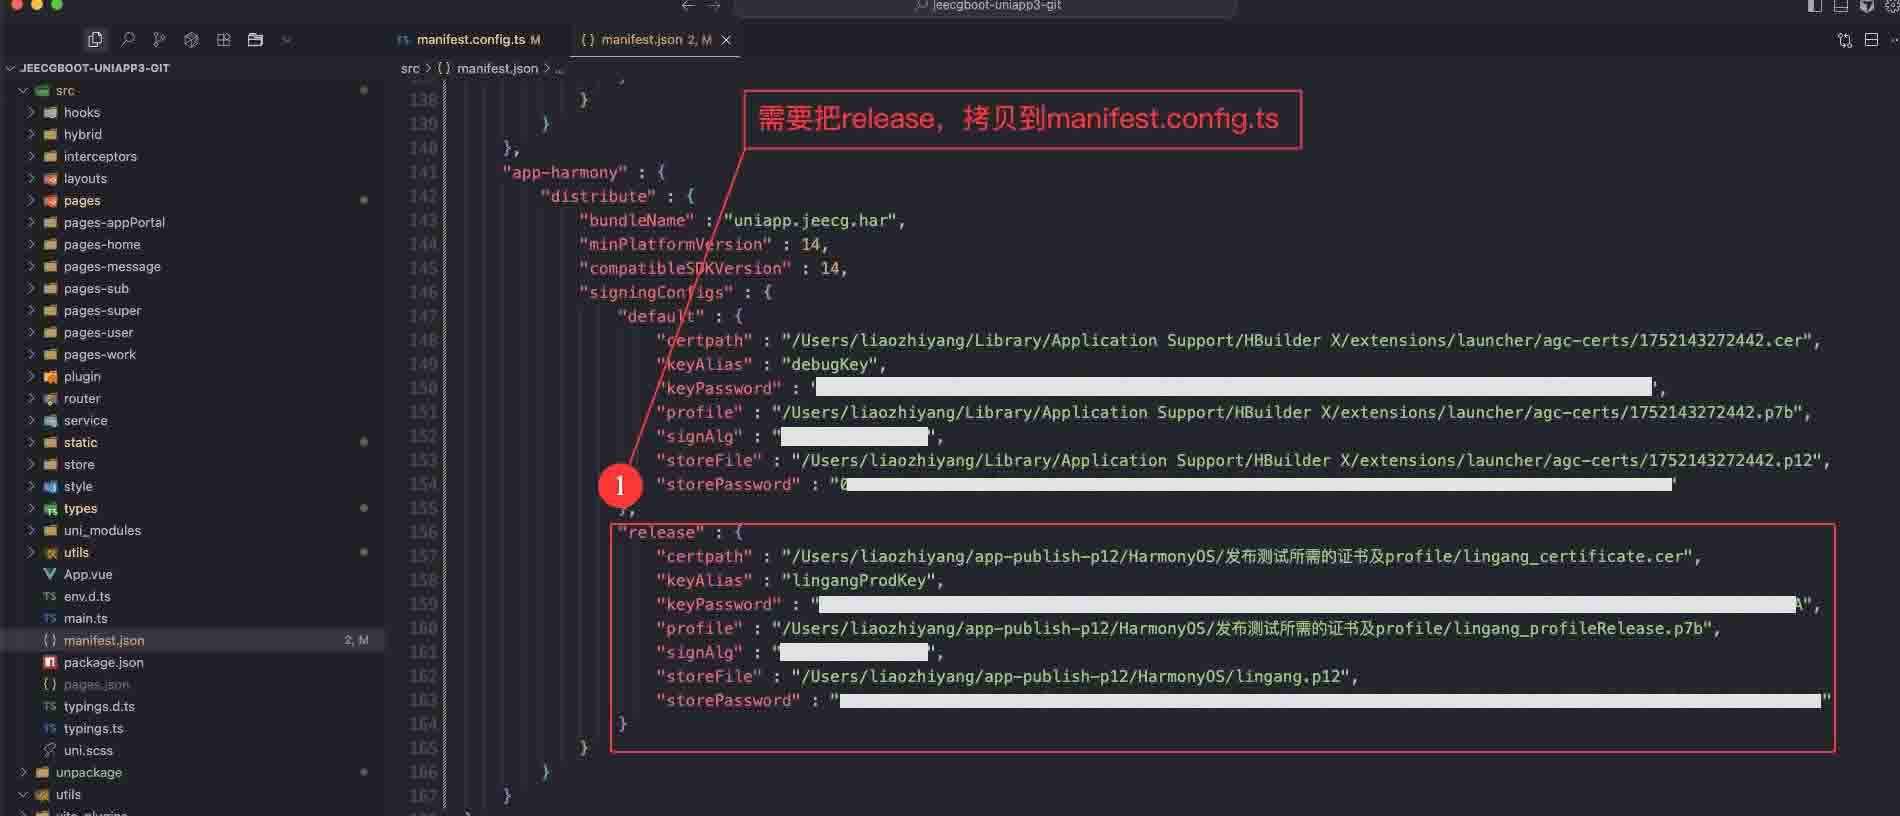Open the Explorer view icon
This screenshot has height=816, width=1900.
pos(95,40)
